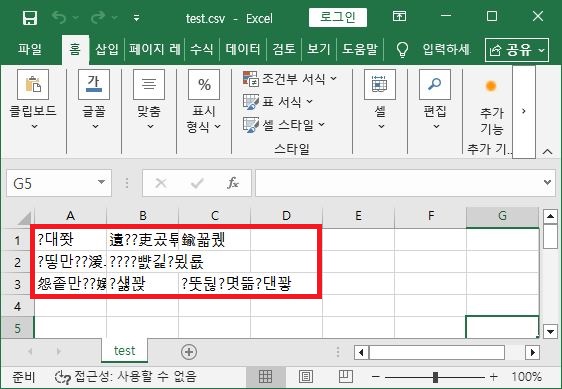Click vertical scrollbar down arrow

(550, 331)
